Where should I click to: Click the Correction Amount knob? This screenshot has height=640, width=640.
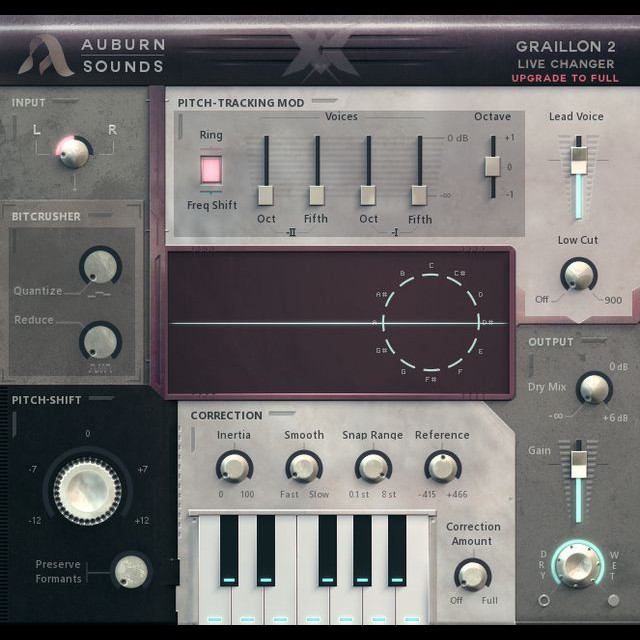(473, 575)
